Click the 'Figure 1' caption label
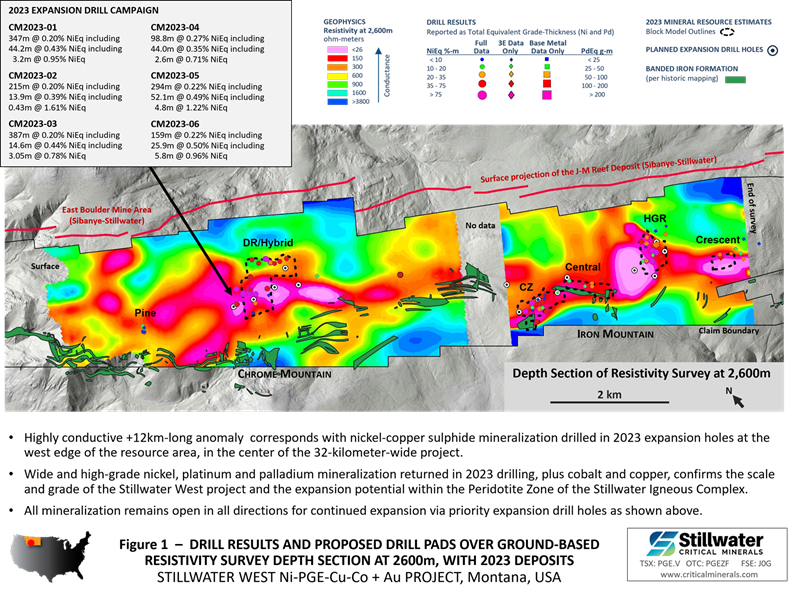Screen dimensions: 800x596 143,544
